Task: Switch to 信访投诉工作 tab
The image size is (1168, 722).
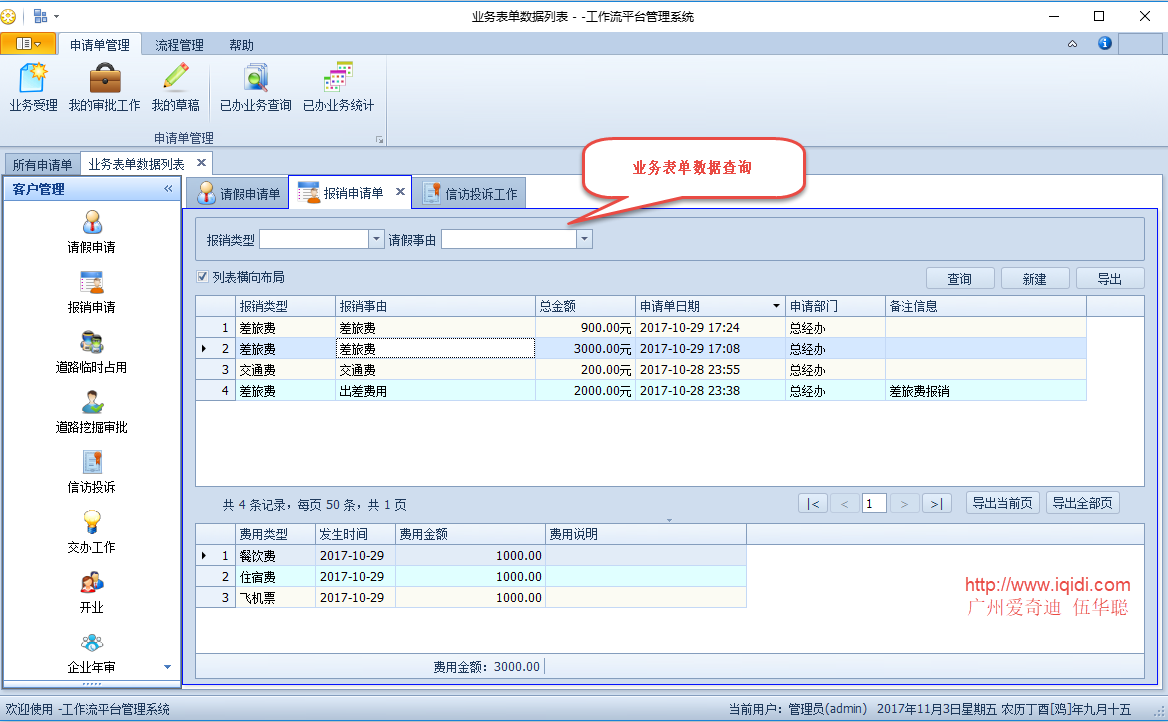Action: tap(470, 194)
